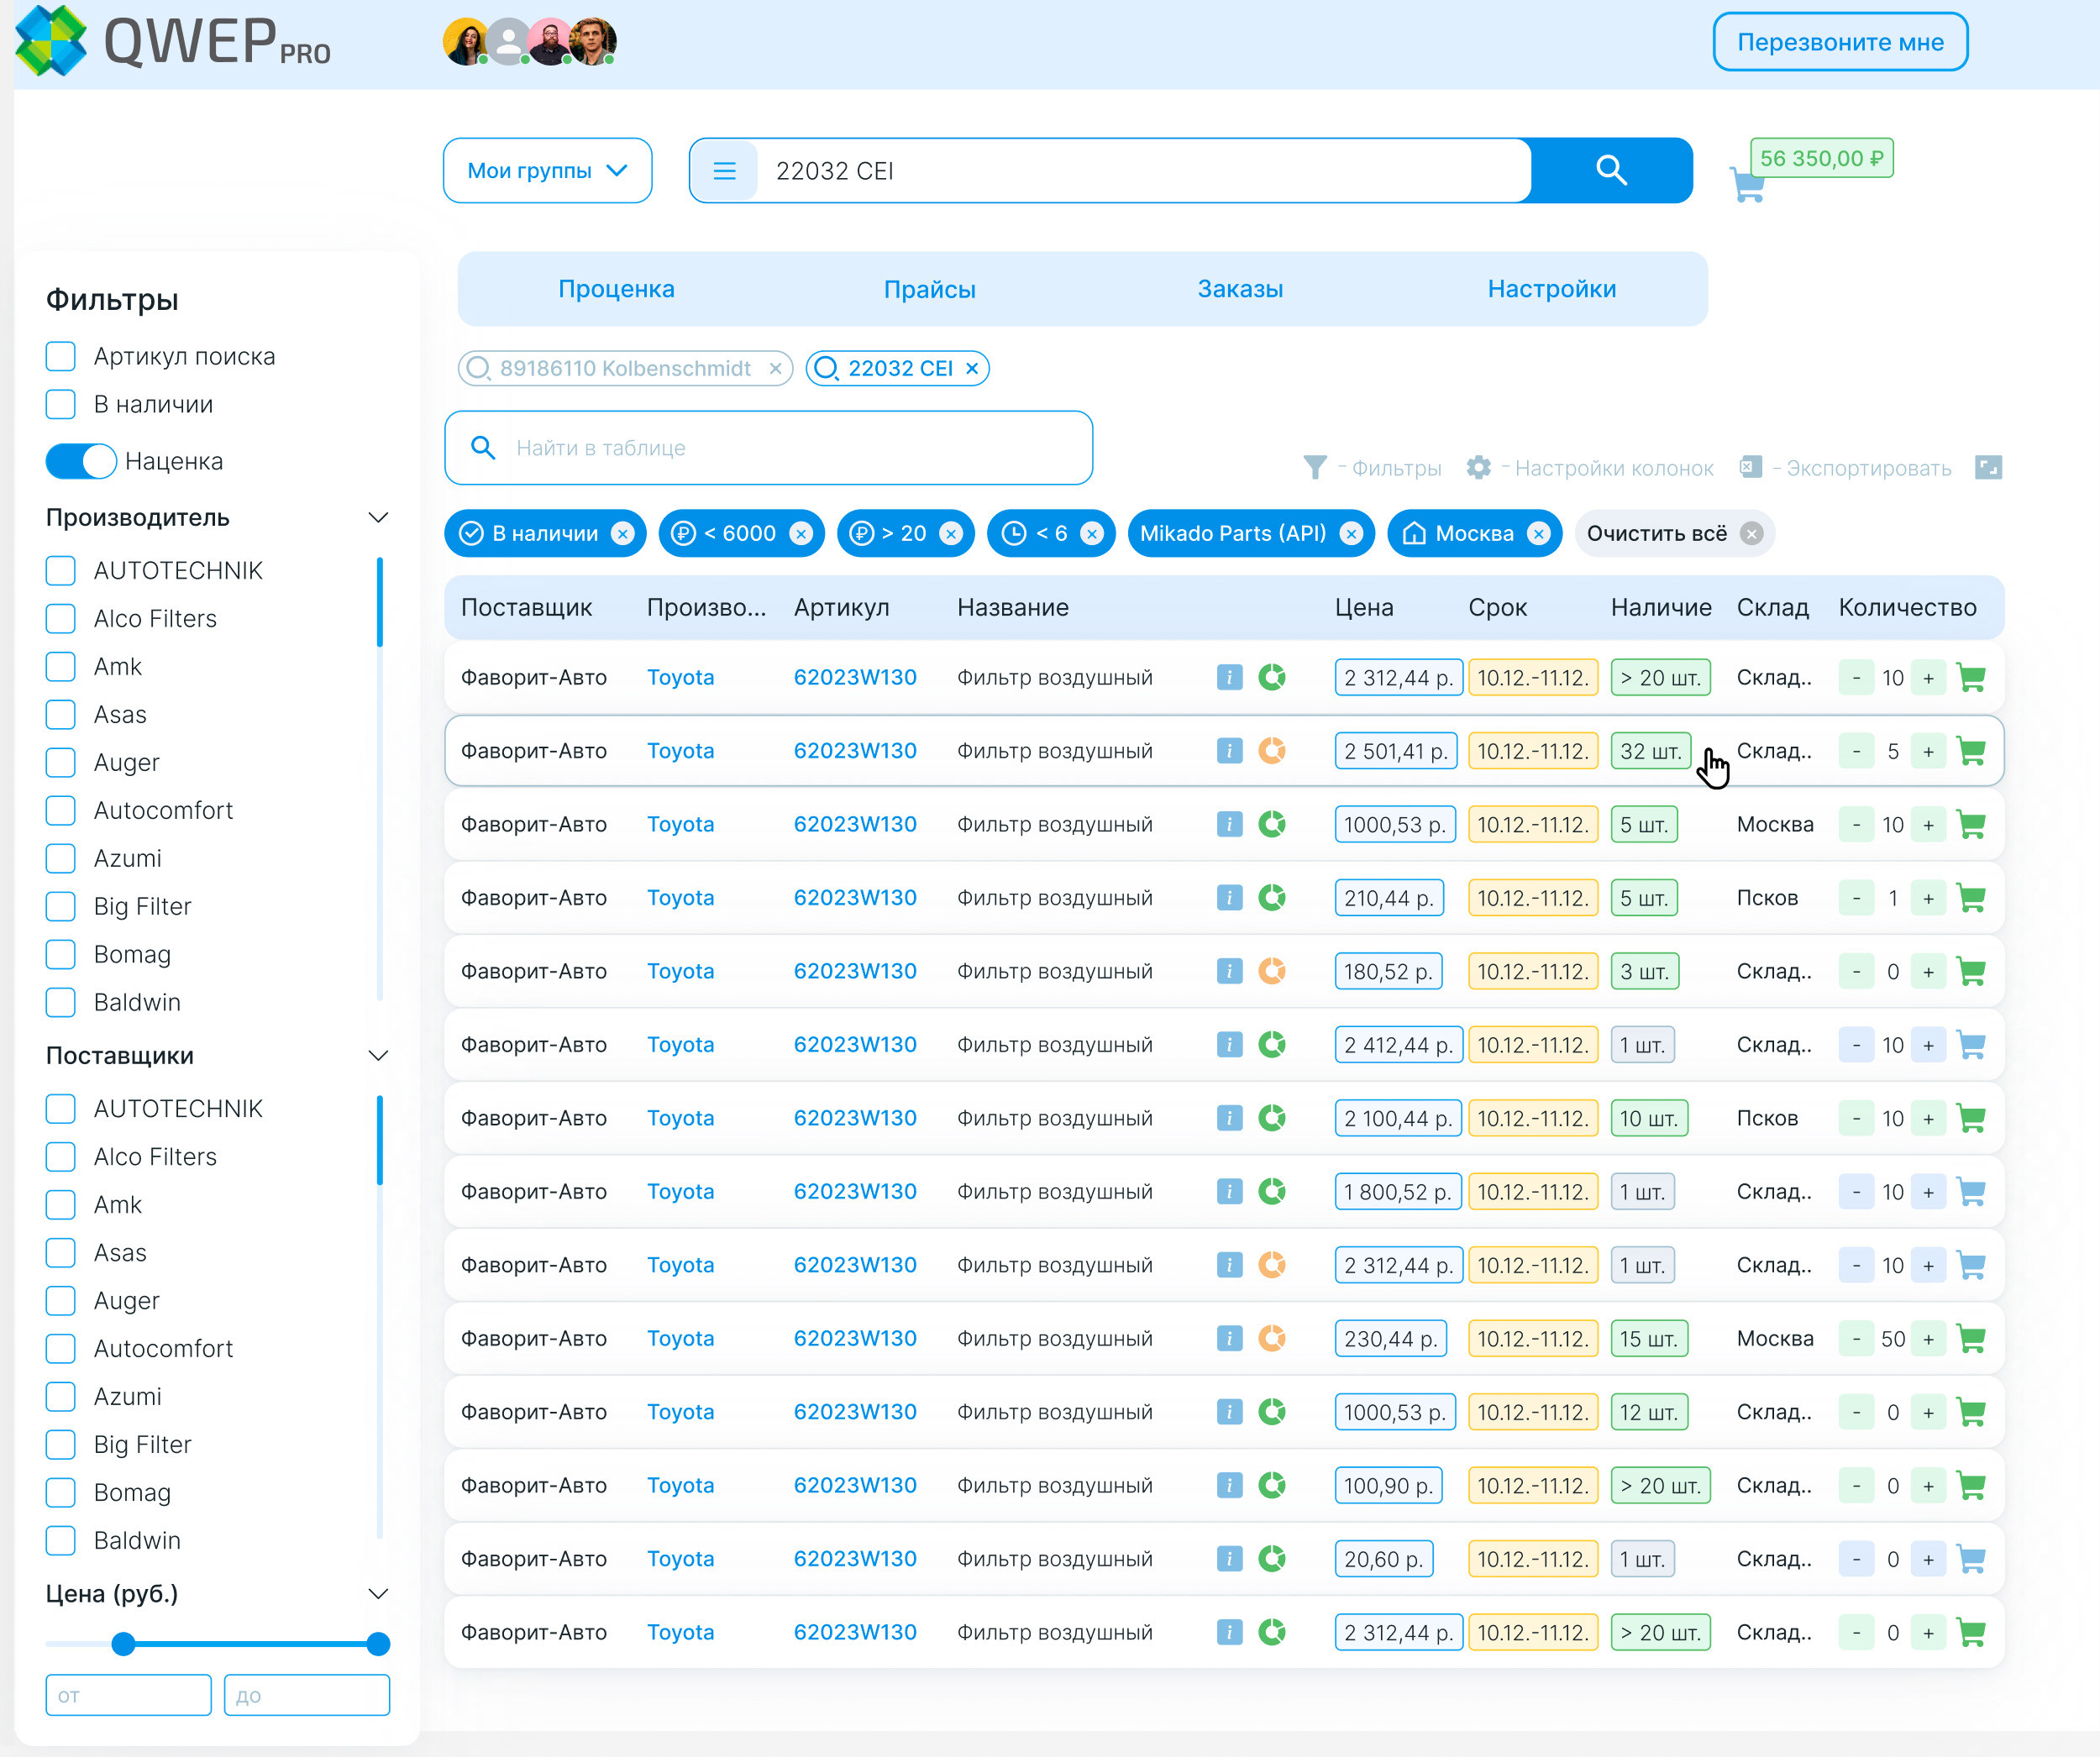The height and width of the screenshot is (1757, 2100).
Task: Collapse the Цена (руб.) section
Action: tap(378, 1593)
